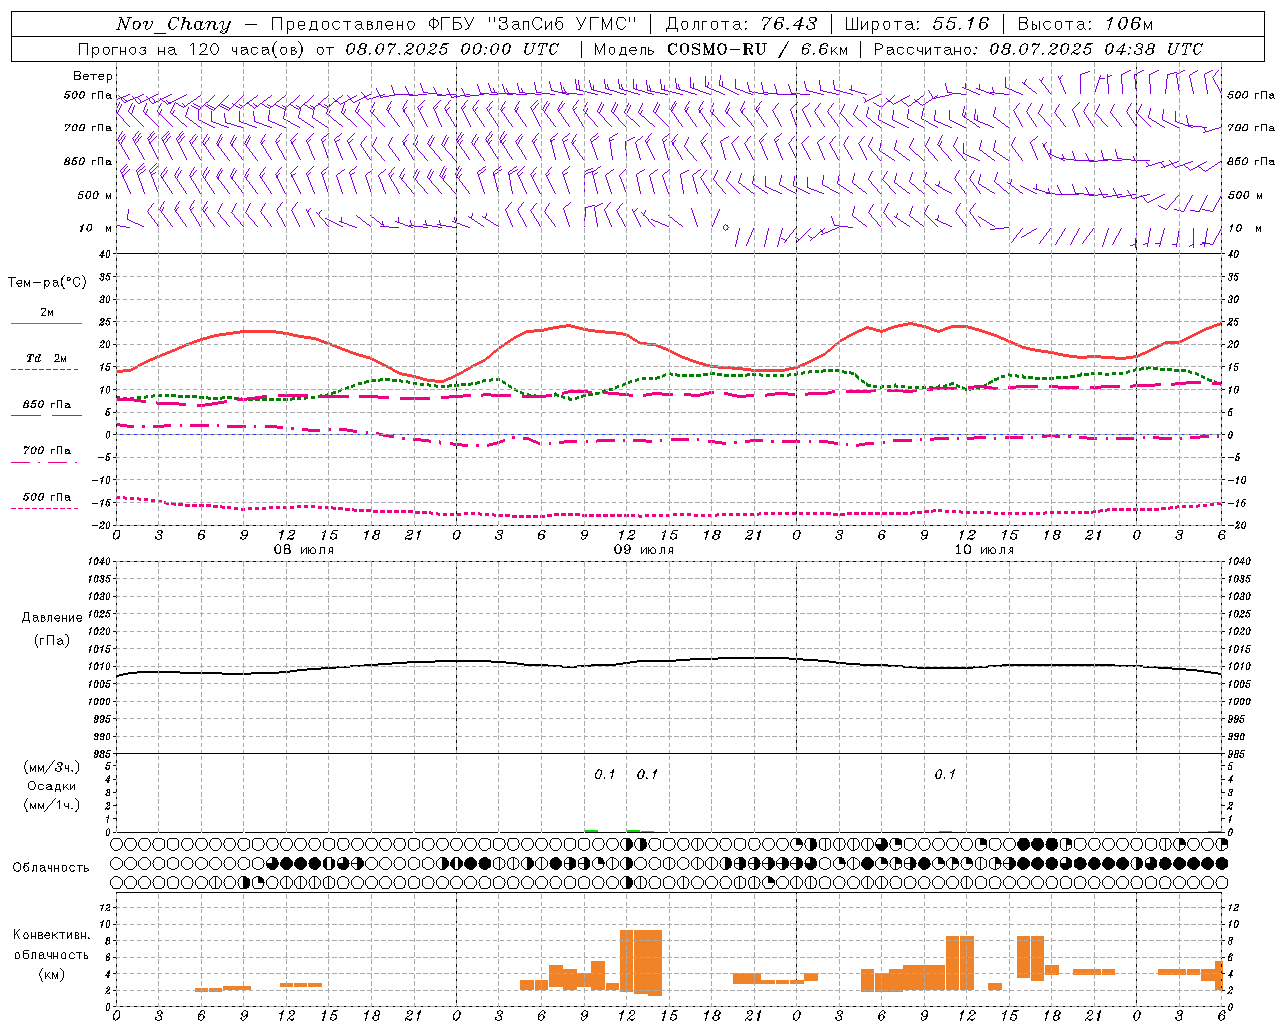Click the 'Рассчитано: 08.07.2025 04:38 UTC' timestamp

[1038, 49]
